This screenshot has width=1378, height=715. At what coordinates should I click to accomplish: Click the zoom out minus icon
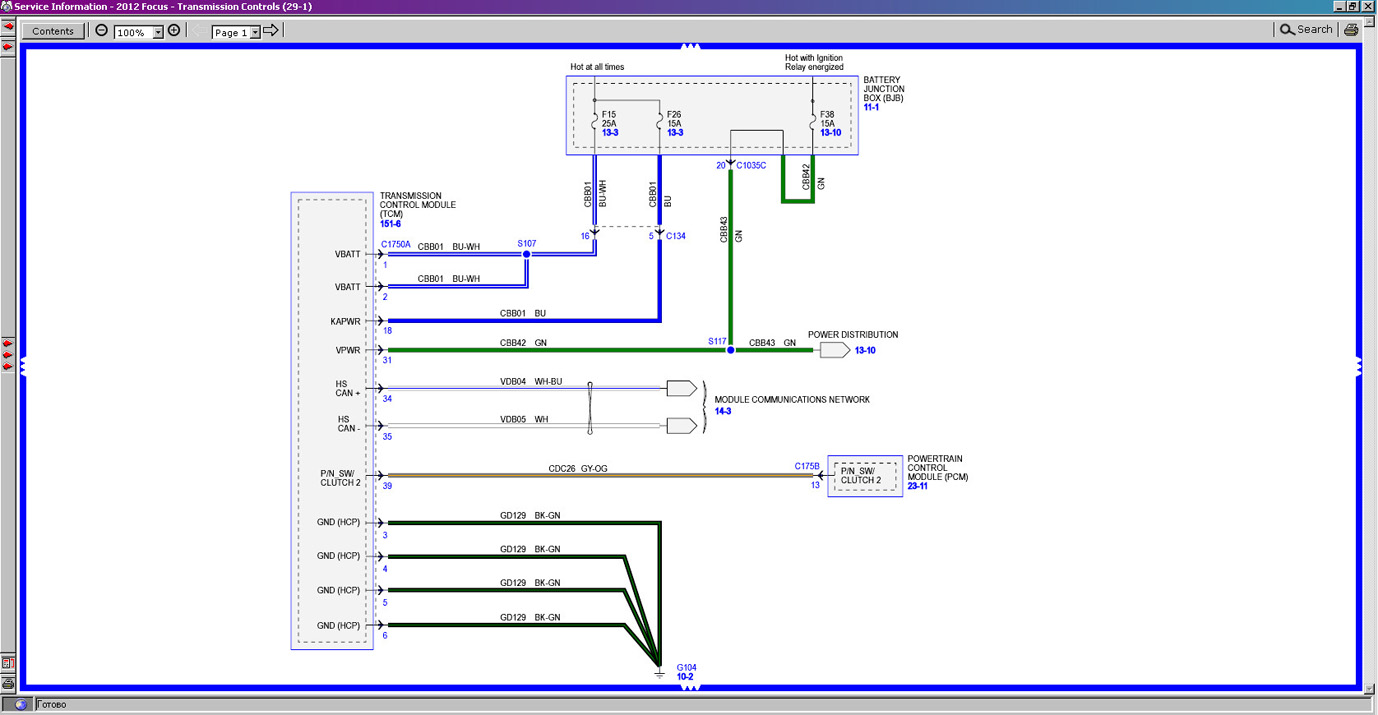coord(101,30)
